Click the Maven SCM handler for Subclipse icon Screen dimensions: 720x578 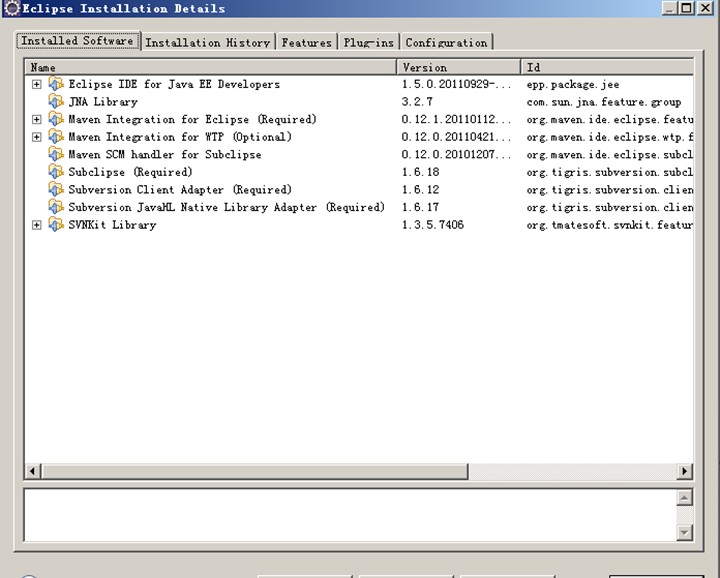(x=56, y=154)
